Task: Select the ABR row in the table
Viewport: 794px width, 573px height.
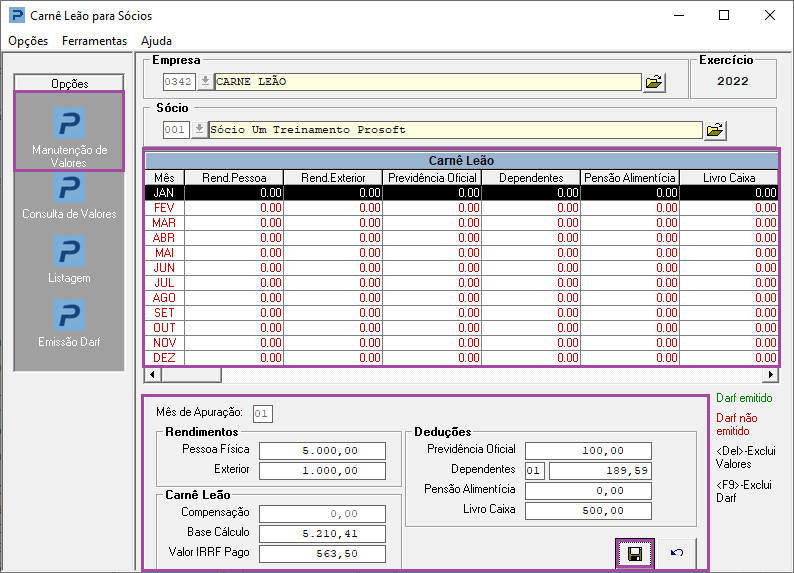Action: click(x=461, y=238)
